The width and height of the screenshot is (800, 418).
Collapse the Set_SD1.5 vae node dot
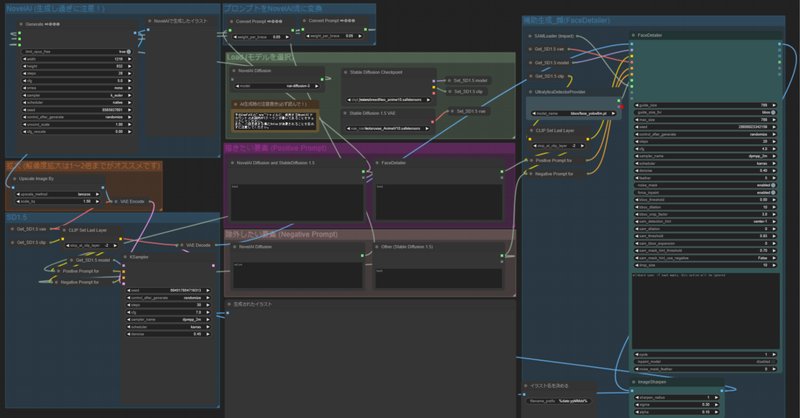[452, 111]
